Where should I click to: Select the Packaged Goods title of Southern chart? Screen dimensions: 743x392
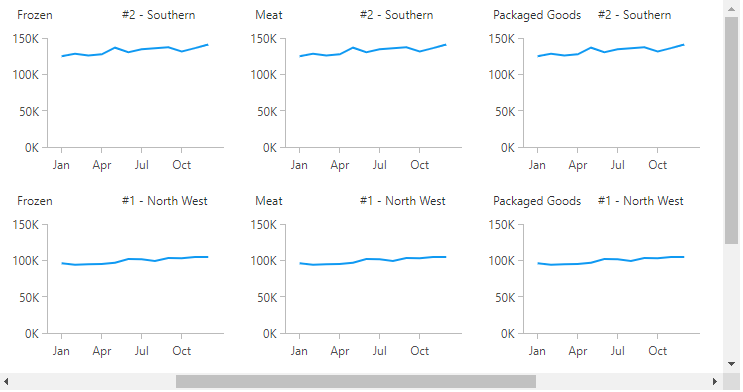pos(537,15)
